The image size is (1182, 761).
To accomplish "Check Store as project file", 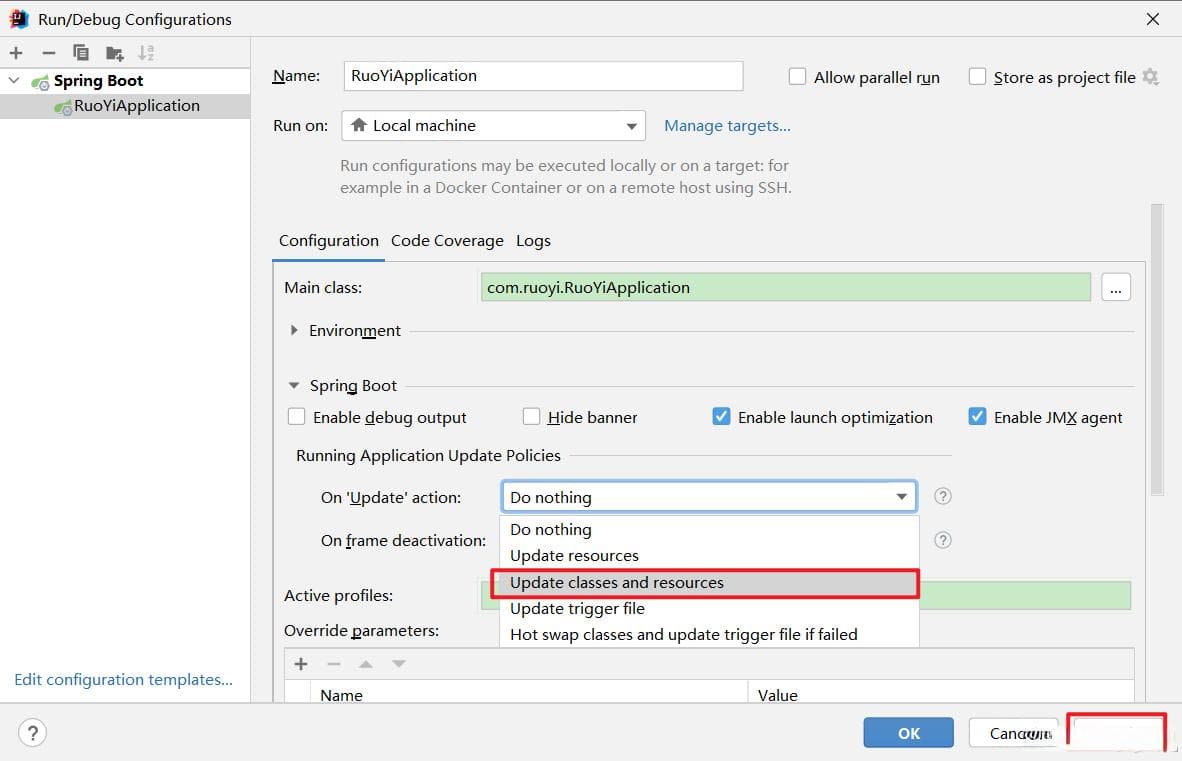I will [x=977, y=77].
